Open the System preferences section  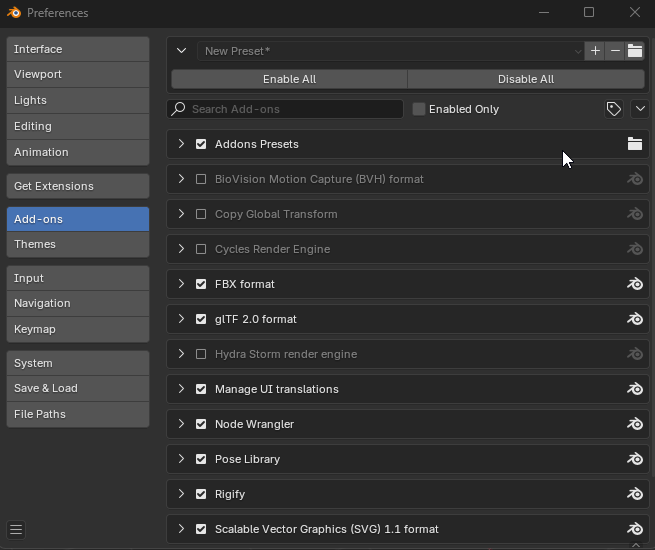78,363
